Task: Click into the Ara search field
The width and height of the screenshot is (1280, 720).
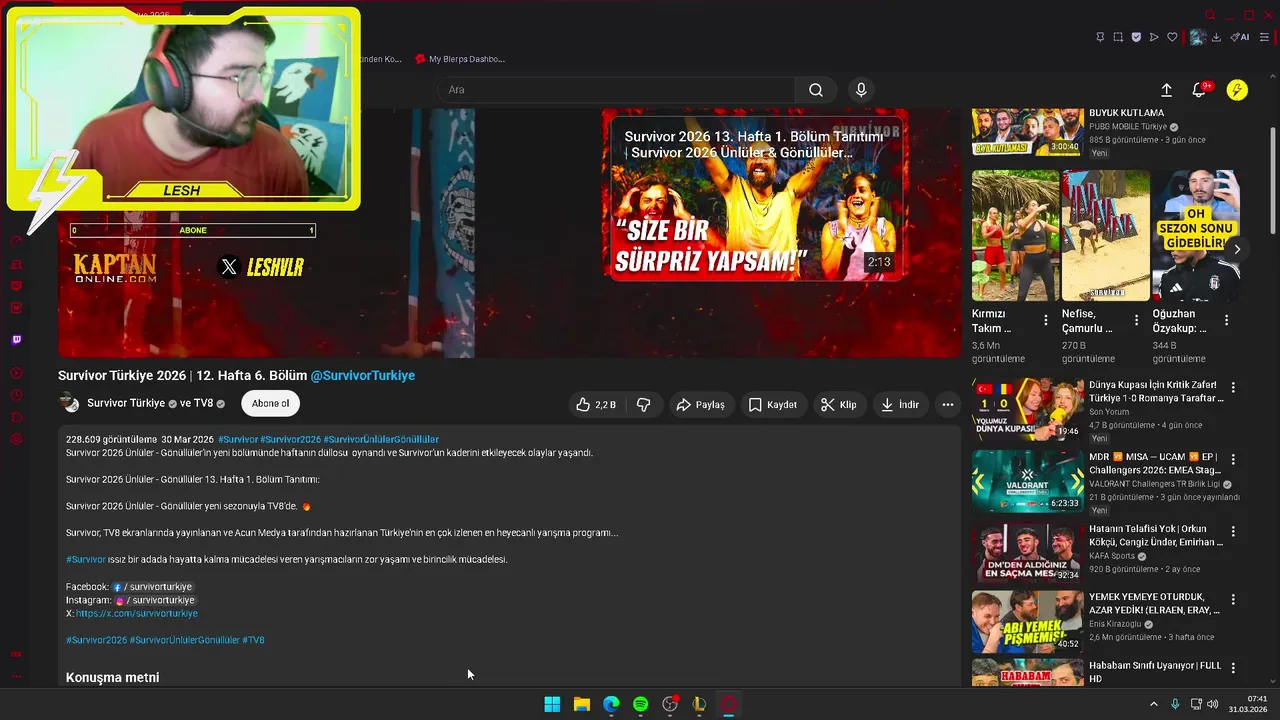Action: point(616,90)
